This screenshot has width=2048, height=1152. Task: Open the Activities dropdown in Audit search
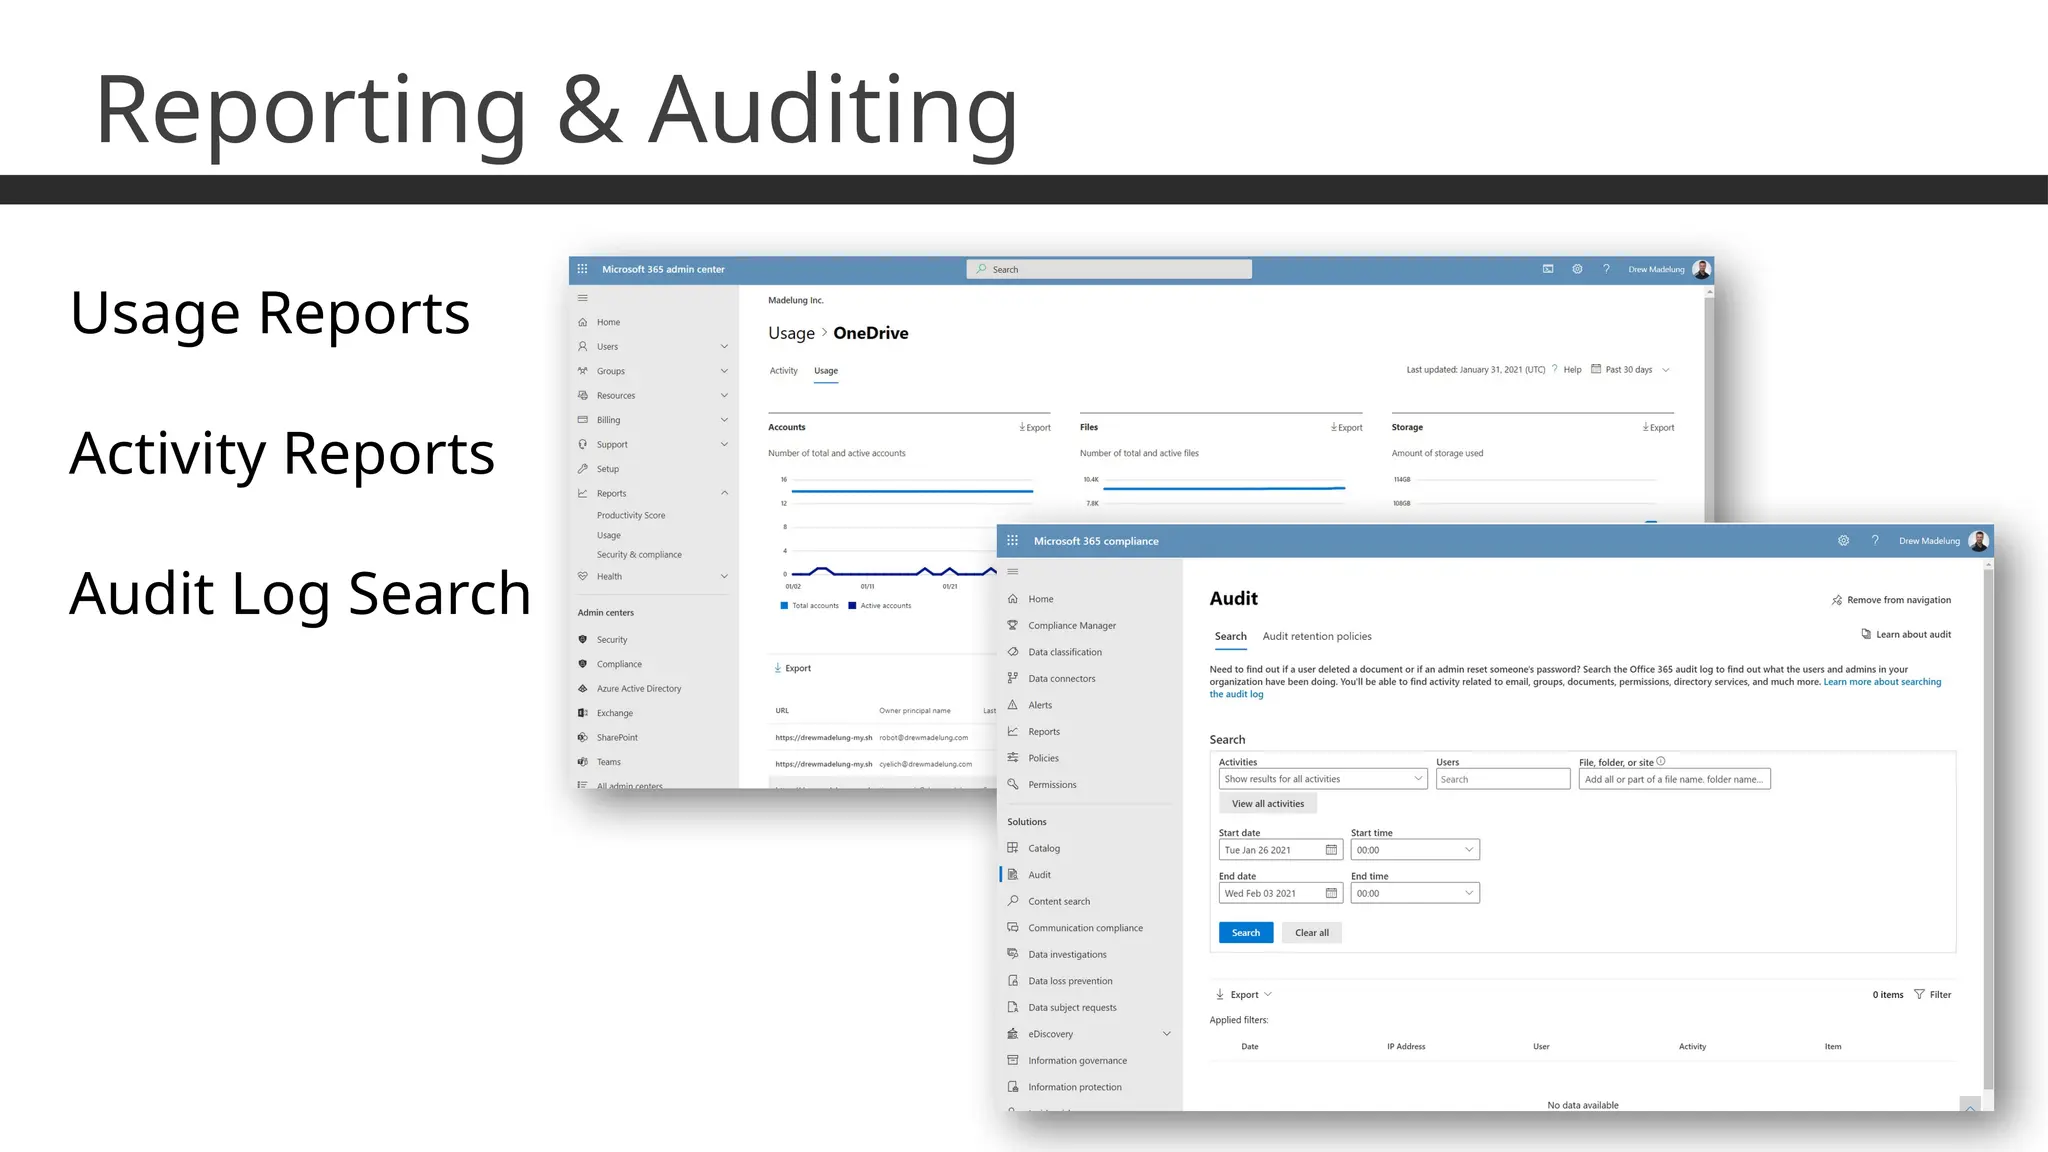pyautogui.click(x=1323, y=779)
